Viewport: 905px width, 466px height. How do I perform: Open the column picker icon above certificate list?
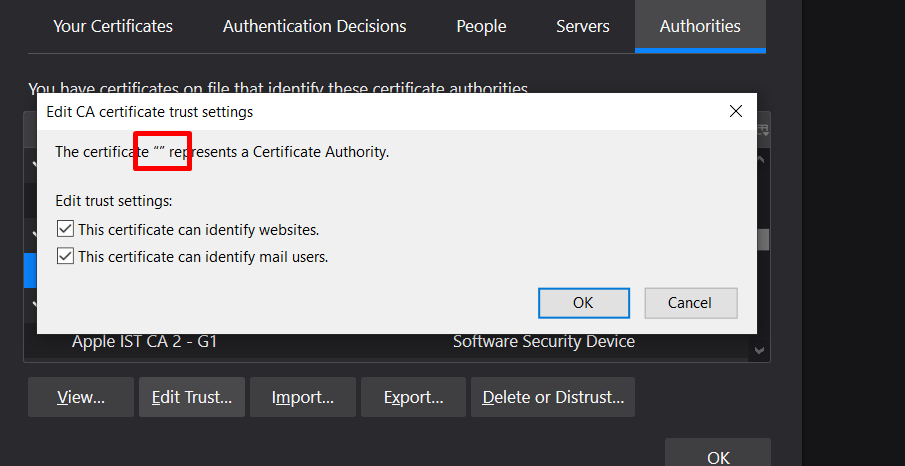(x=763, y=129)
